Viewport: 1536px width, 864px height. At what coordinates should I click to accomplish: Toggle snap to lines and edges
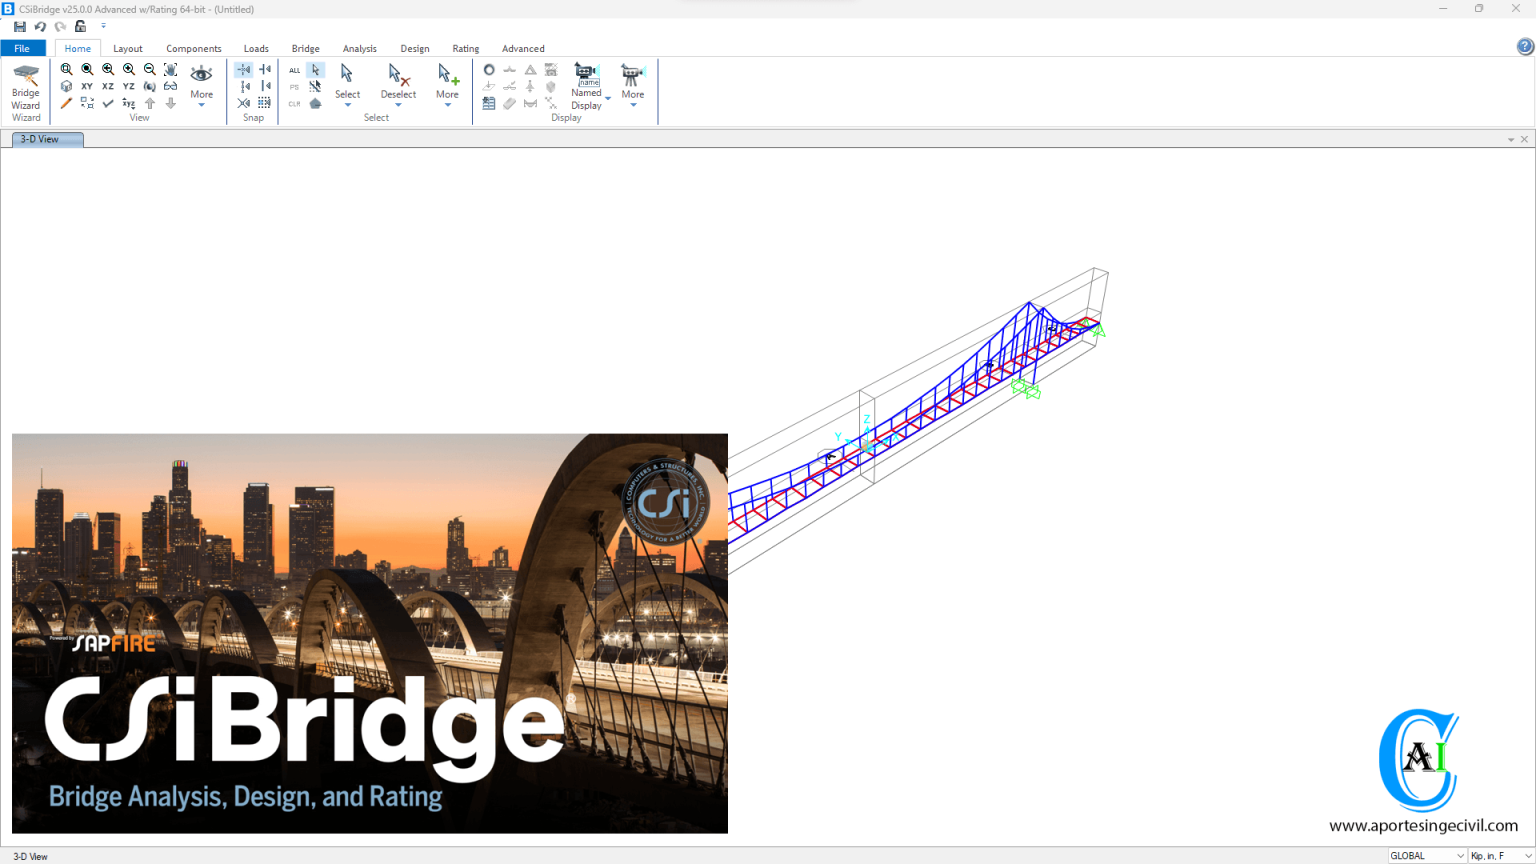point(265,87)
